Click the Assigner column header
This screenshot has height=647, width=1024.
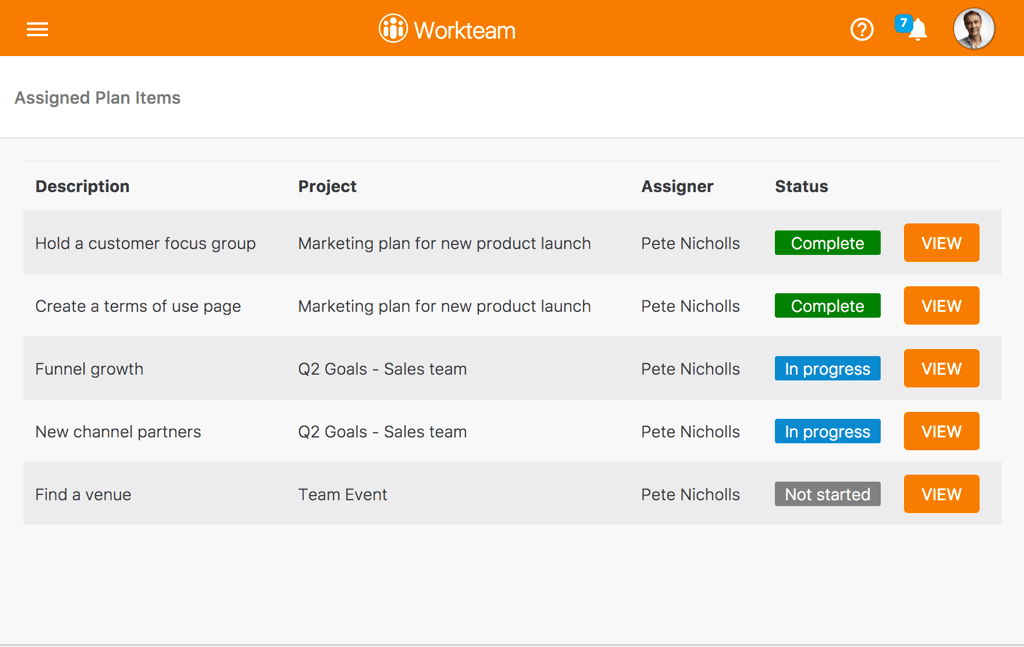click(x=677, y=186)
